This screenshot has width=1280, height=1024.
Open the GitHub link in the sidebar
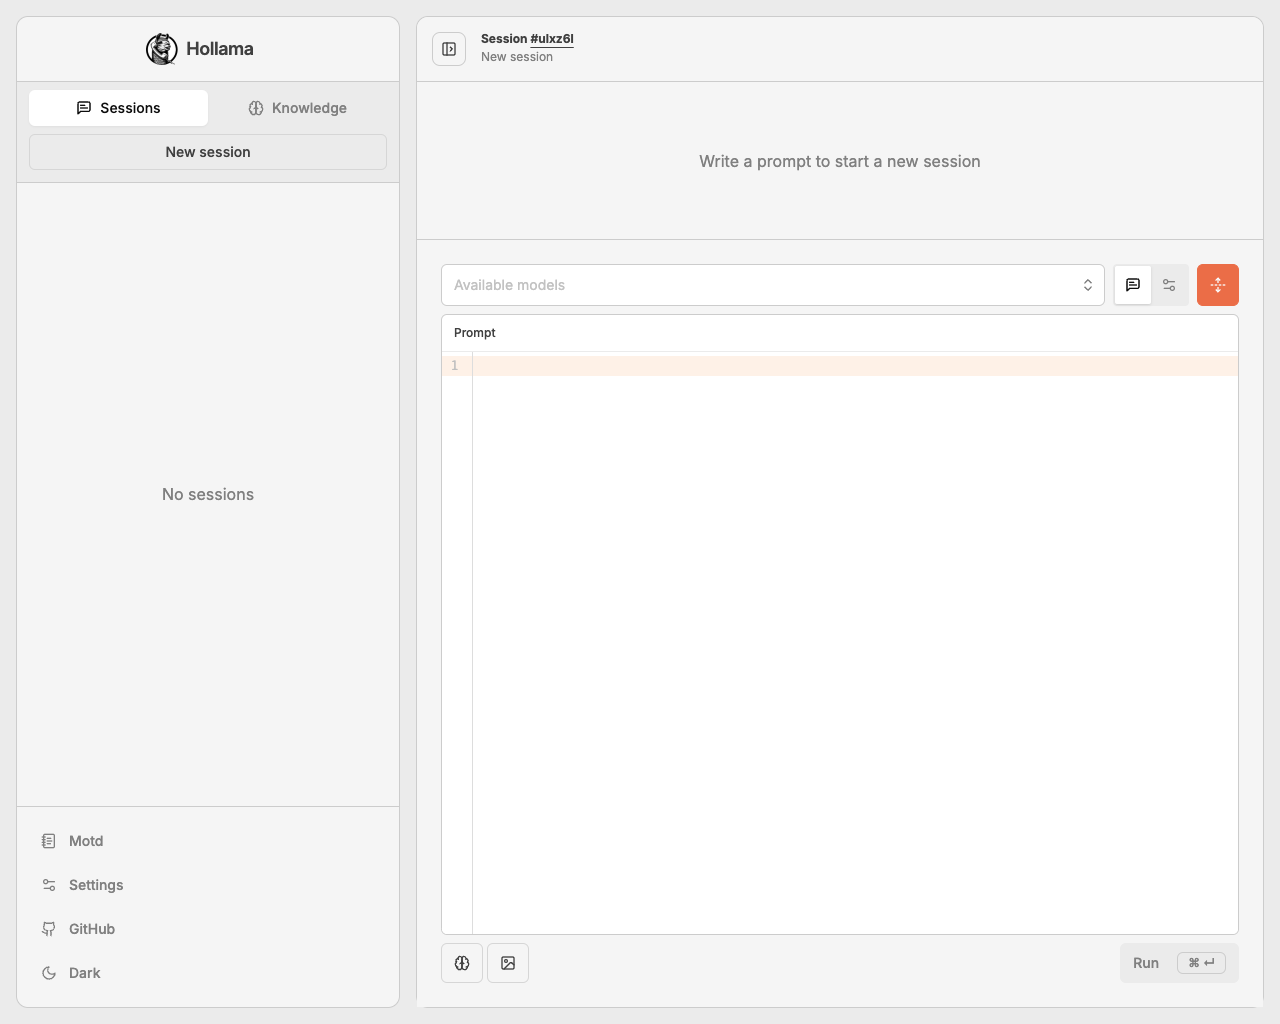(91, 929)
